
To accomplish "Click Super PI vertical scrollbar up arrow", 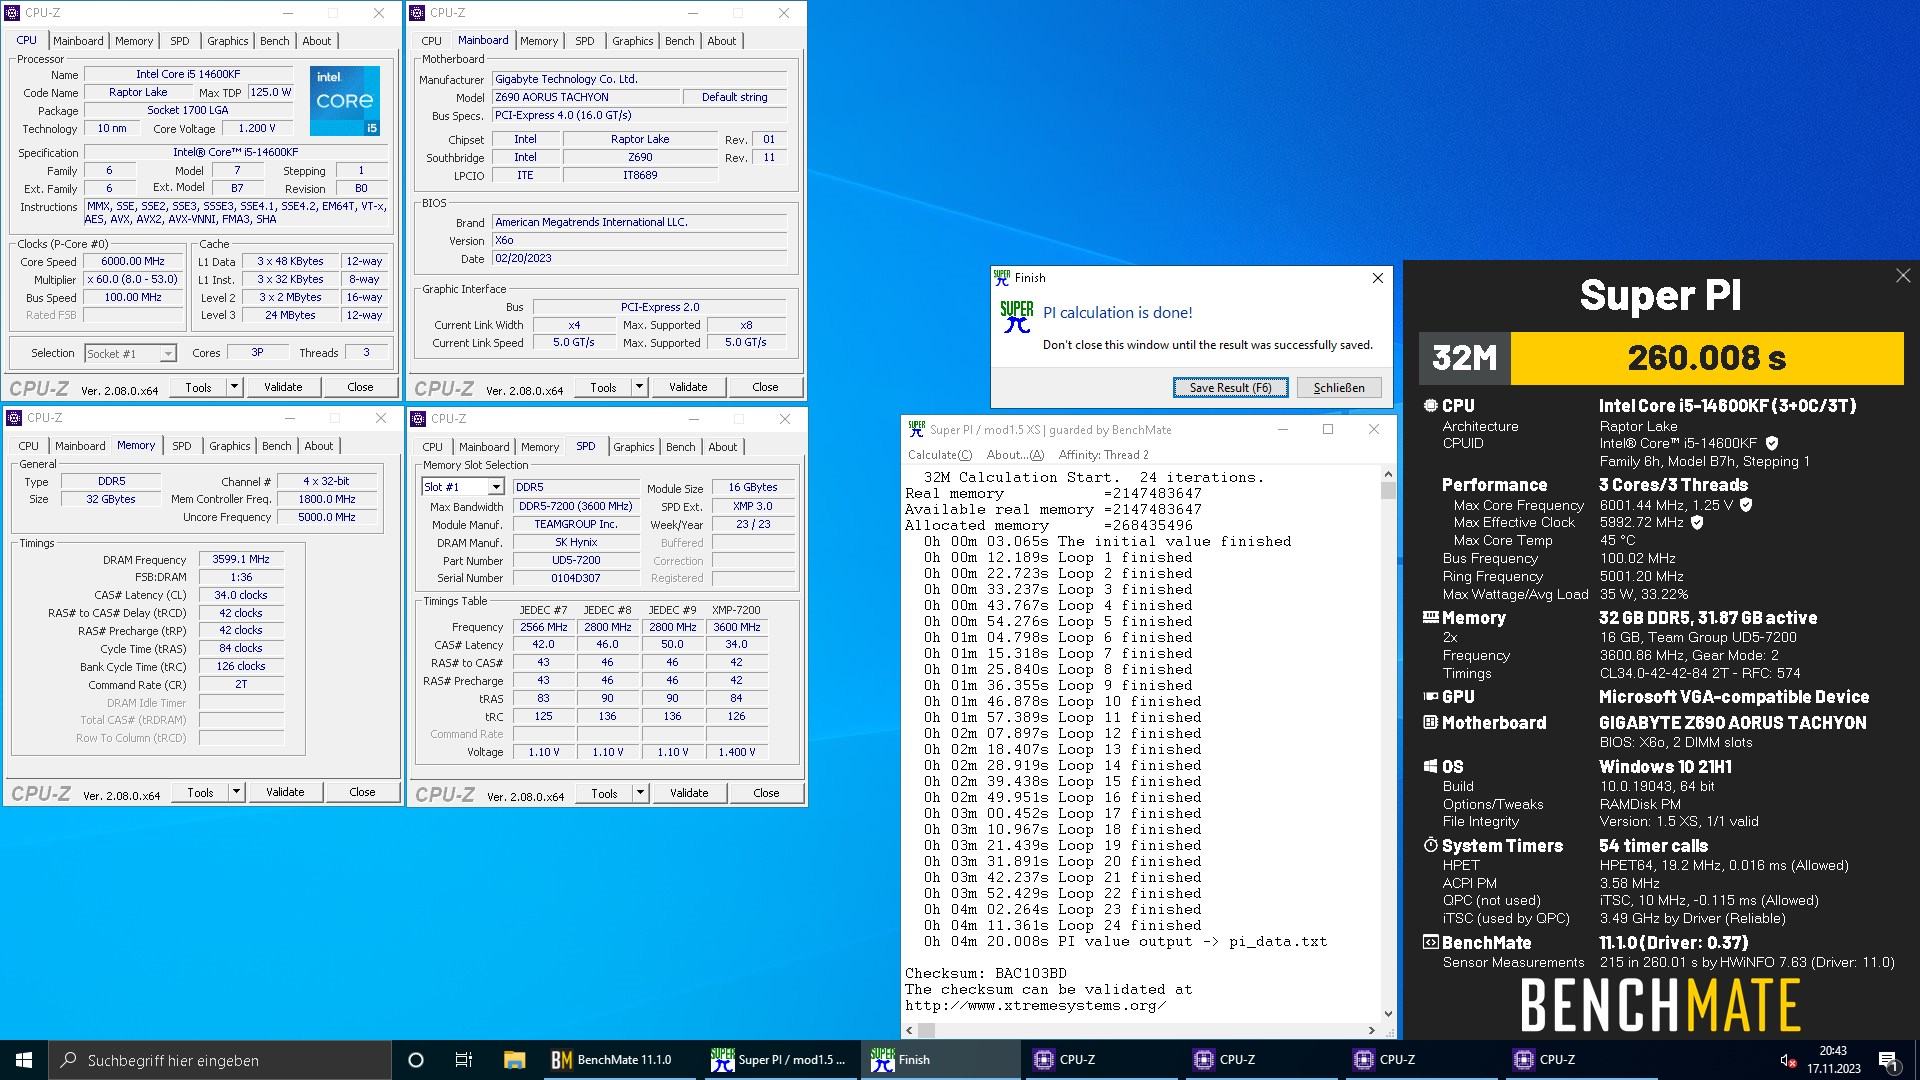I will 1387,474.
